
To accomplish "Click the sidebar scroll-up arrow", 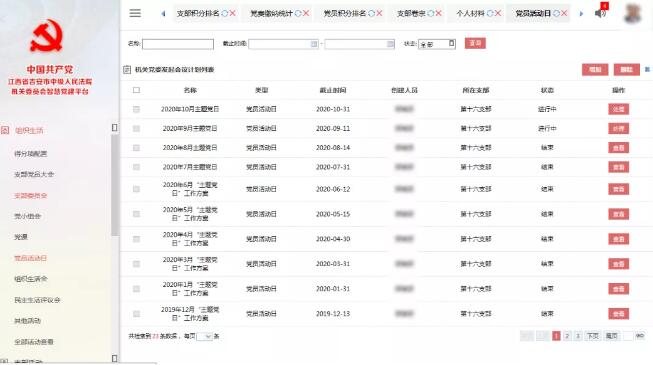I will pos(115,128).
